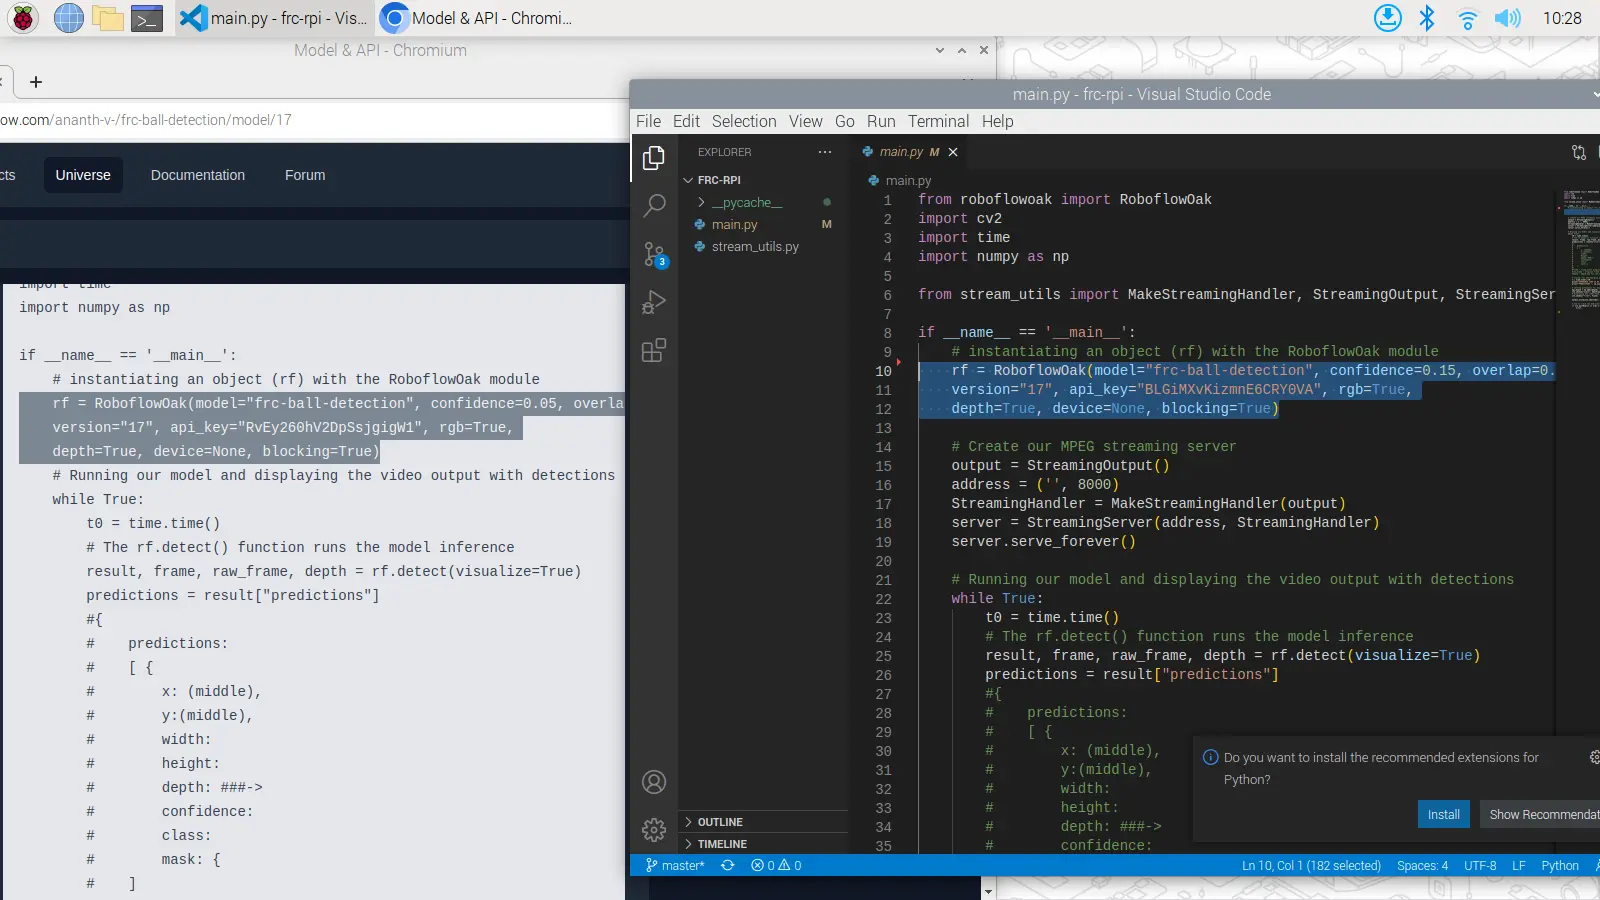1600x900 pixels.
Task: Install the recommended Python extensions
Action: point(1443,814)
